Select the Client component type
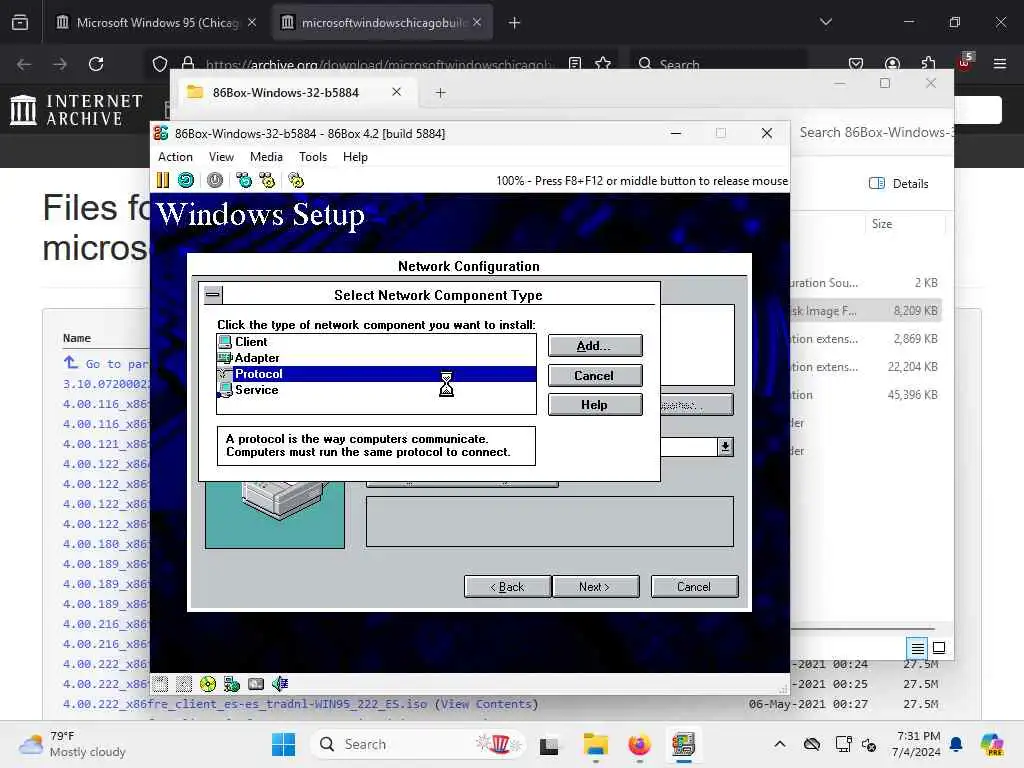 pyautogui.click(x=376, y=342)
